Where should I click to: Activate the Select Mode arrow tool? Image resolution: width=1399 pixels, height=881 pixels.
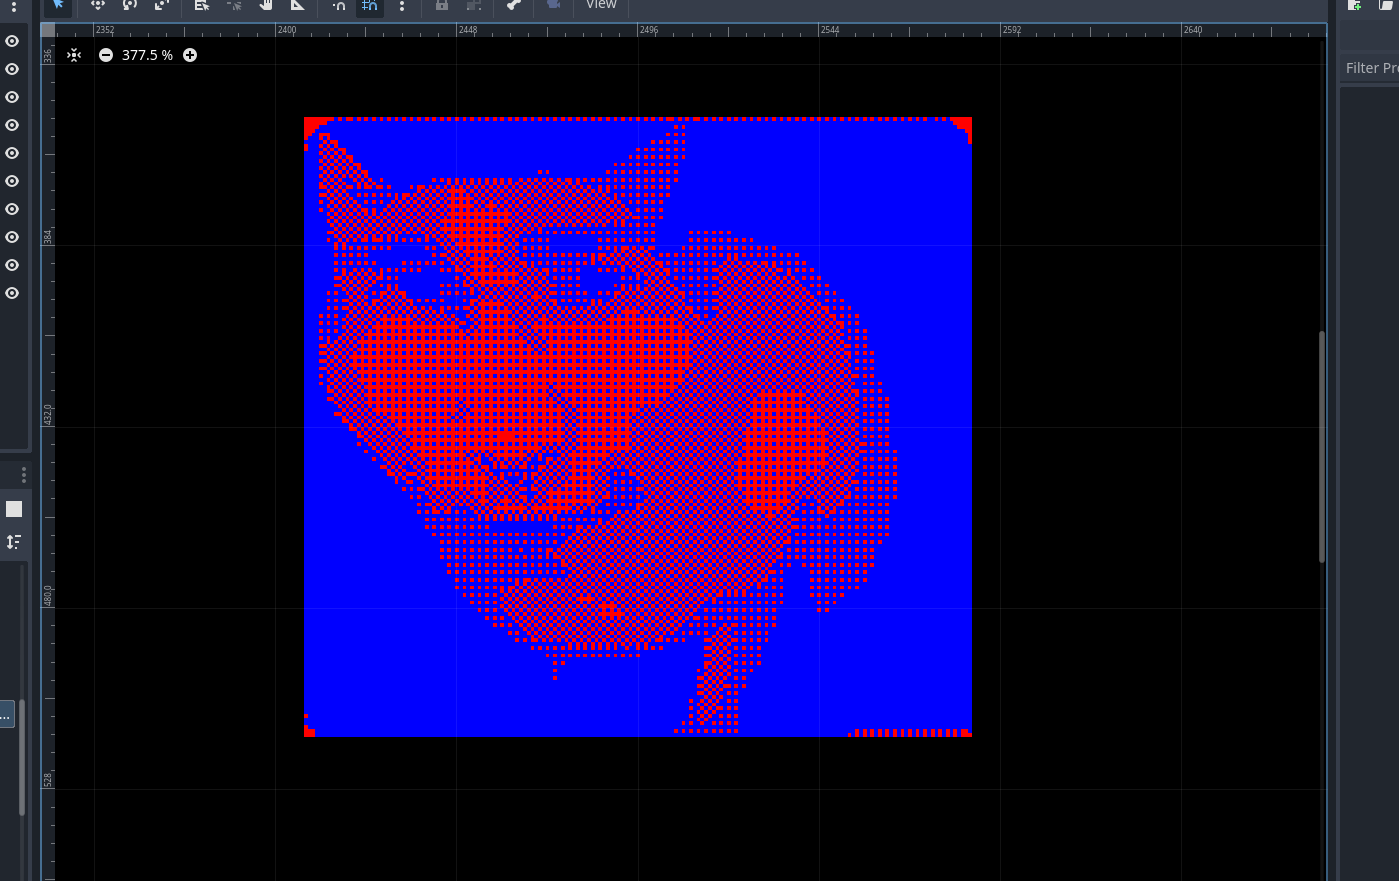point(58,4)
